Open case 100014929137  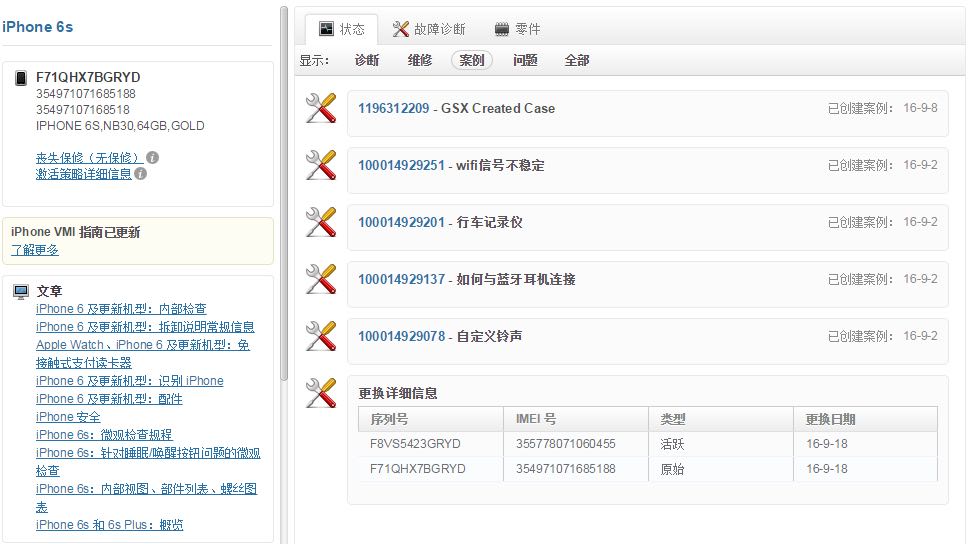[402, 279]
